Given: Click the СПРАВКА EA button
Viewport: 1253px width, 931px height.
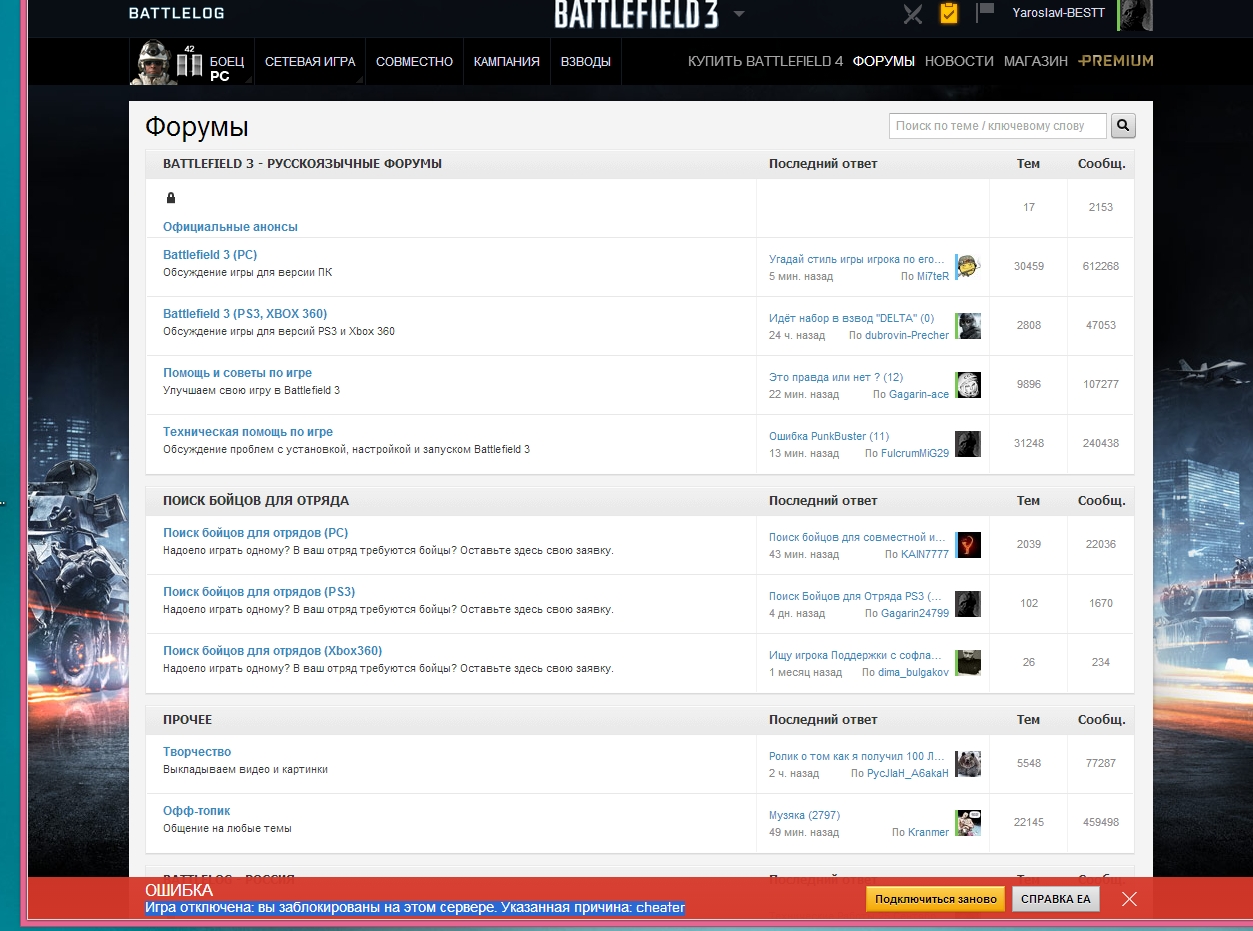Looking at the screenshot, I should click(1055, 899).
